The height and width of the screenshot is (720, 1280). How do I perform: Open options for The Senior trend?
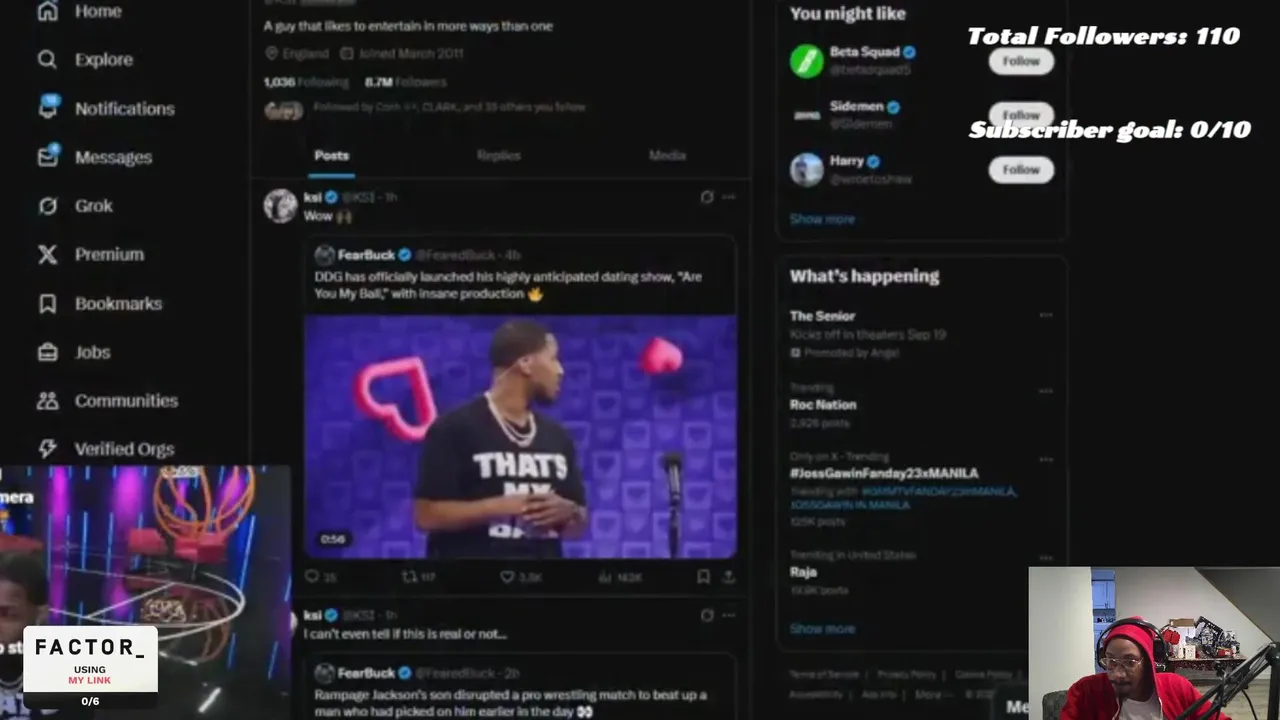(1045, 316)
